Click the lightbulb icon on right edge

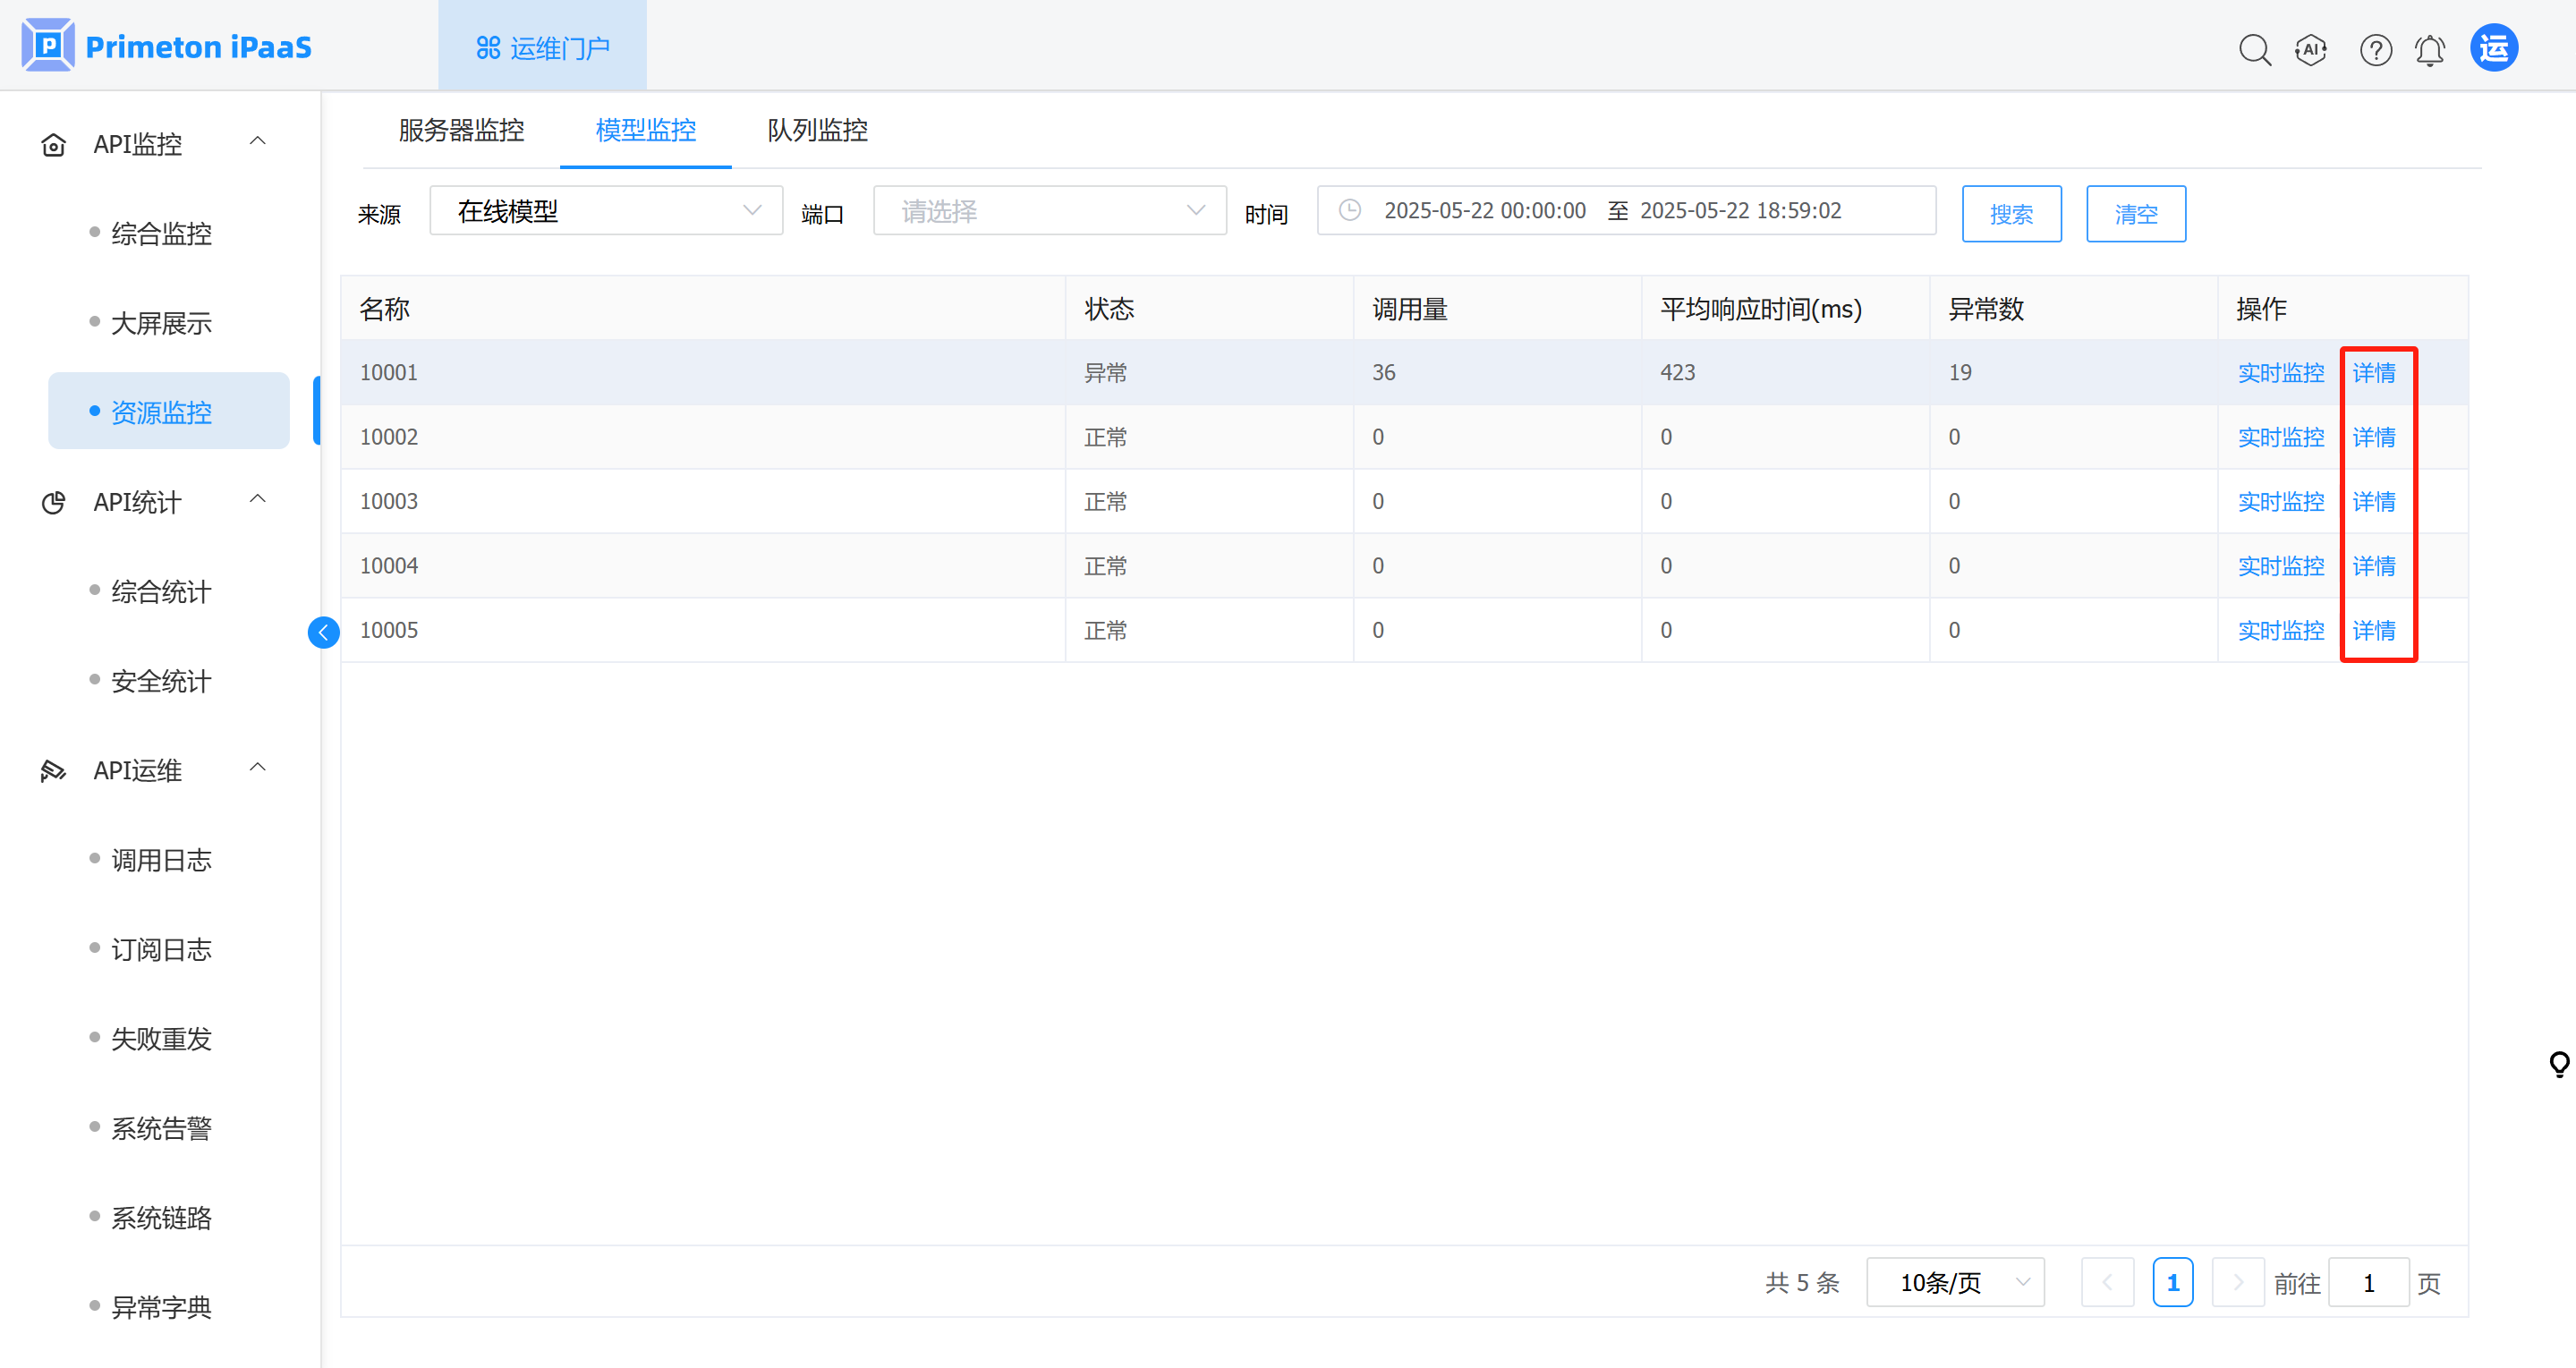coord(2559,1063)
